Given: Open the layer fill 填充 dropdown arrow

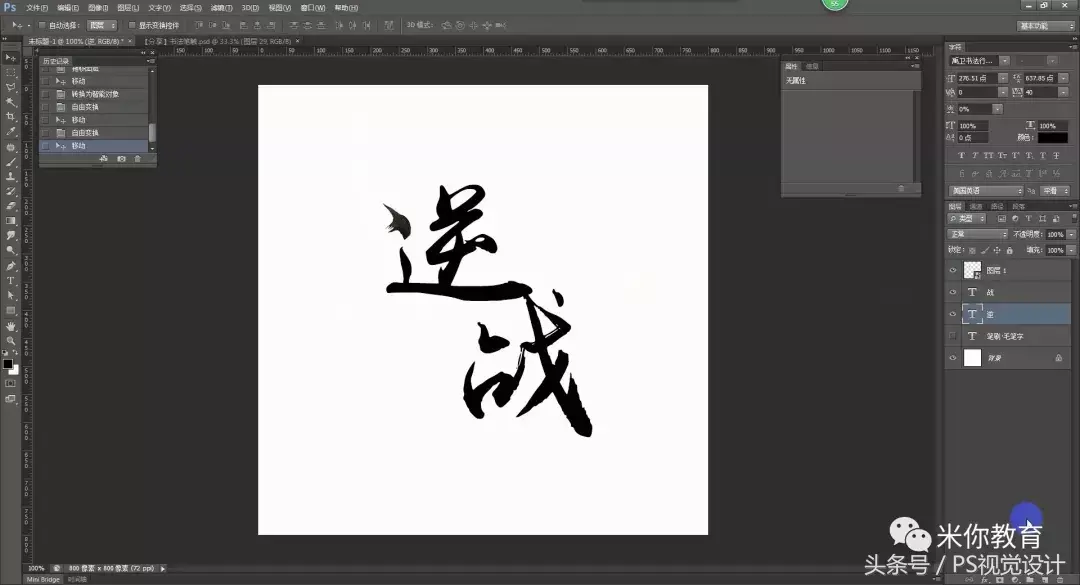Looking at the screenshot, I should [1071, 250].
